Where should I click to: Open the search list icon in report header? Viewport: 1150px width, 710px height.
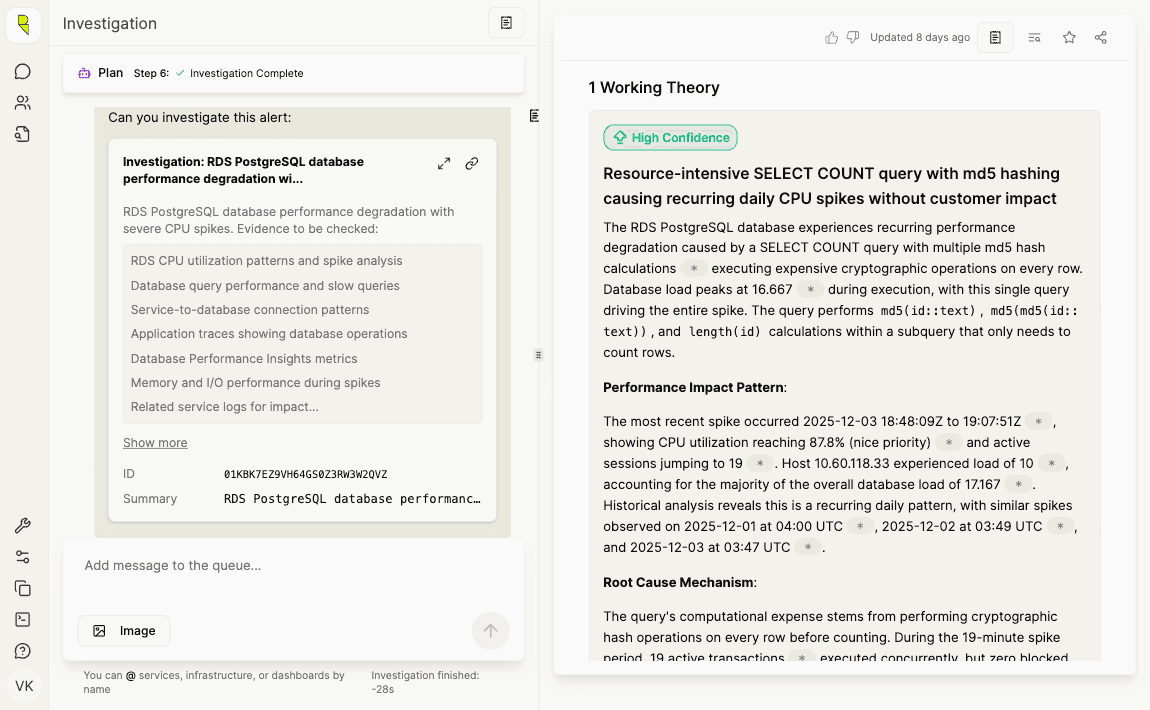1035,37
